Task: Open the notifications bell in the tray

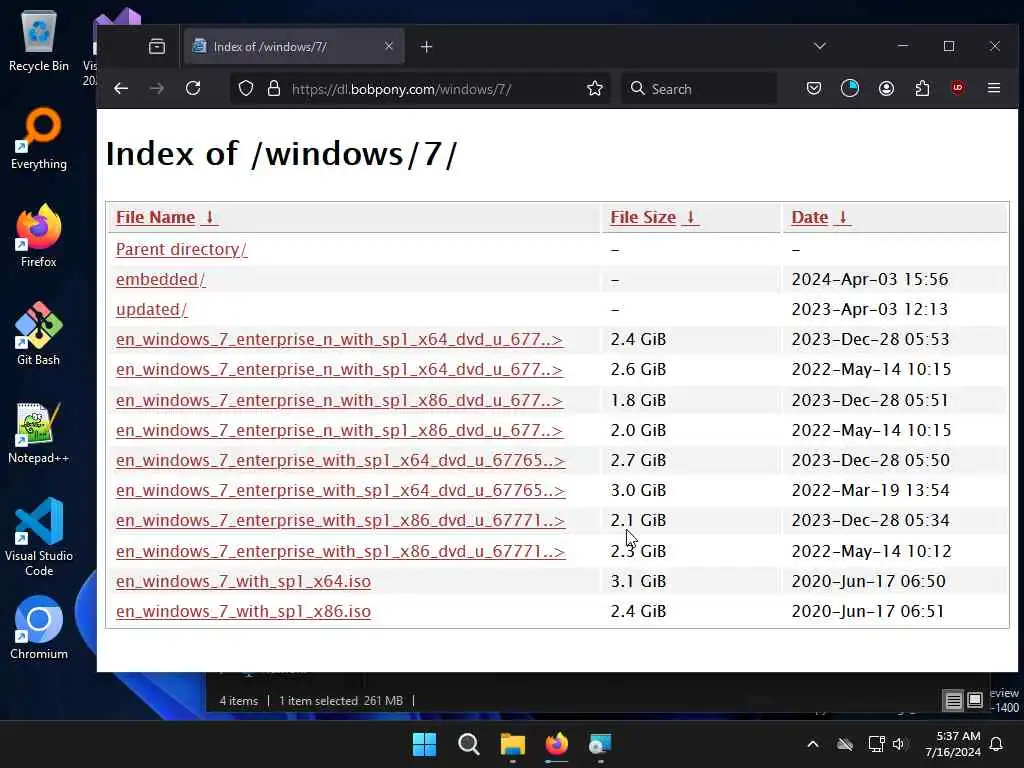Action: 997,744
